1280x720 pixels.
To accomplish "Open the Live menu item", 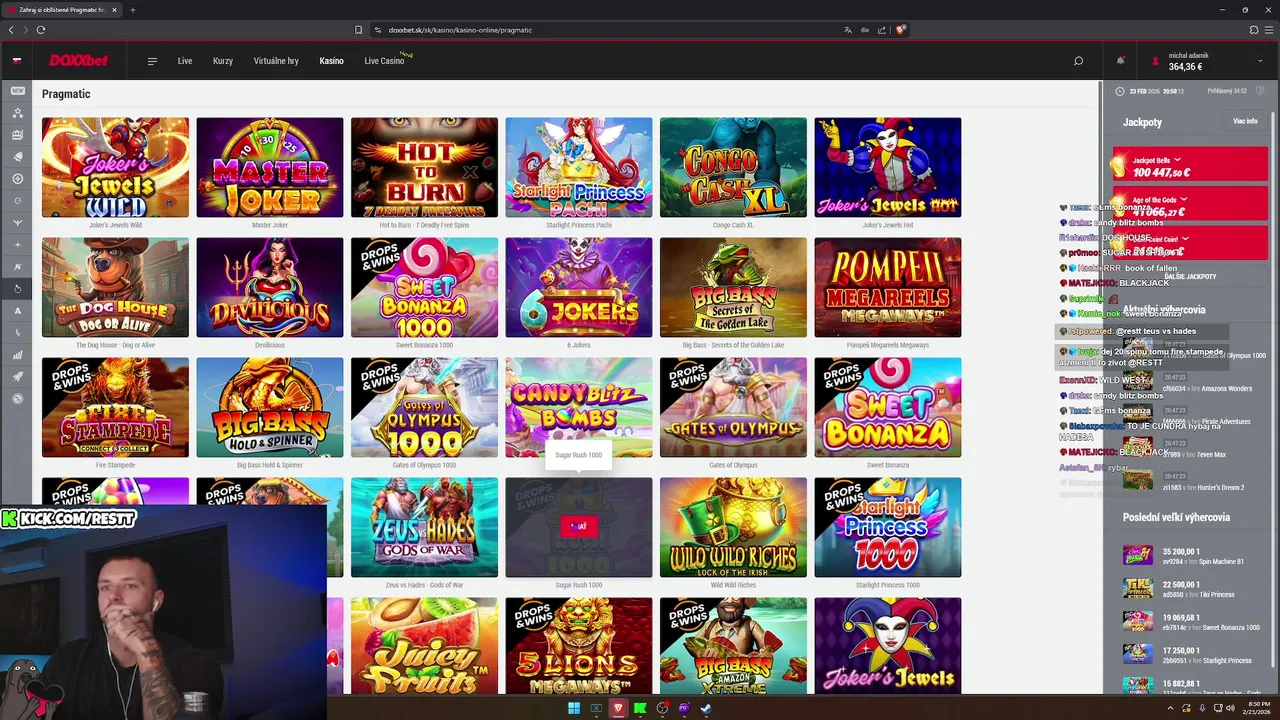I will click(185, 61).
